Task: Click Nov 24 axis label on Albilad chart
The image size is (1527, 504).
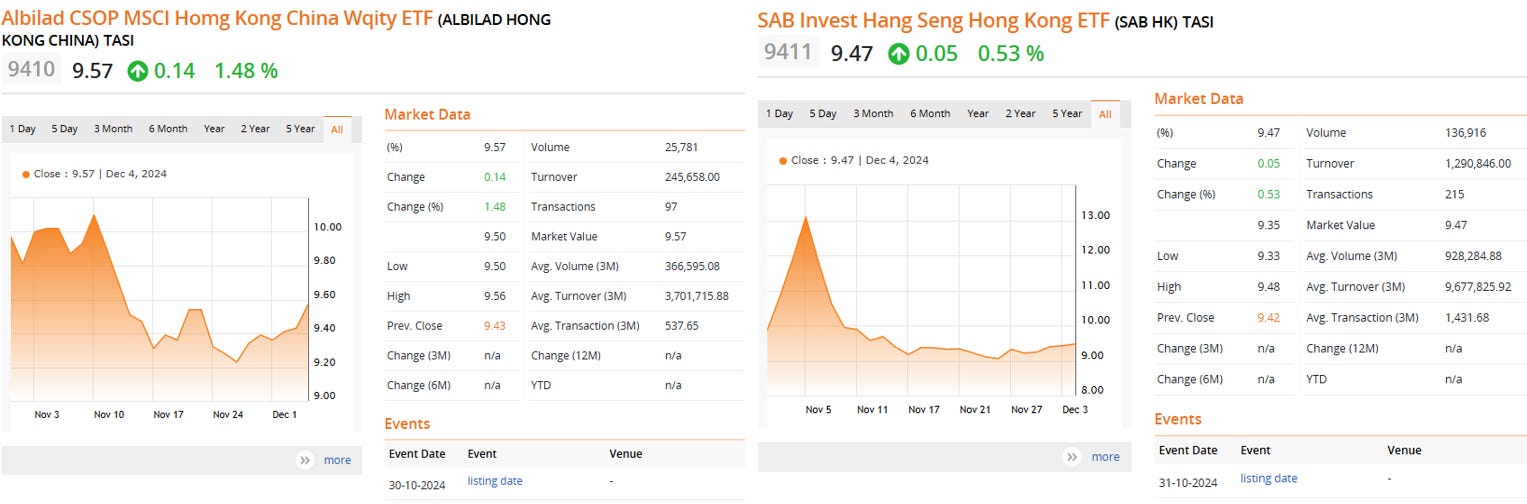Action: 227,414
